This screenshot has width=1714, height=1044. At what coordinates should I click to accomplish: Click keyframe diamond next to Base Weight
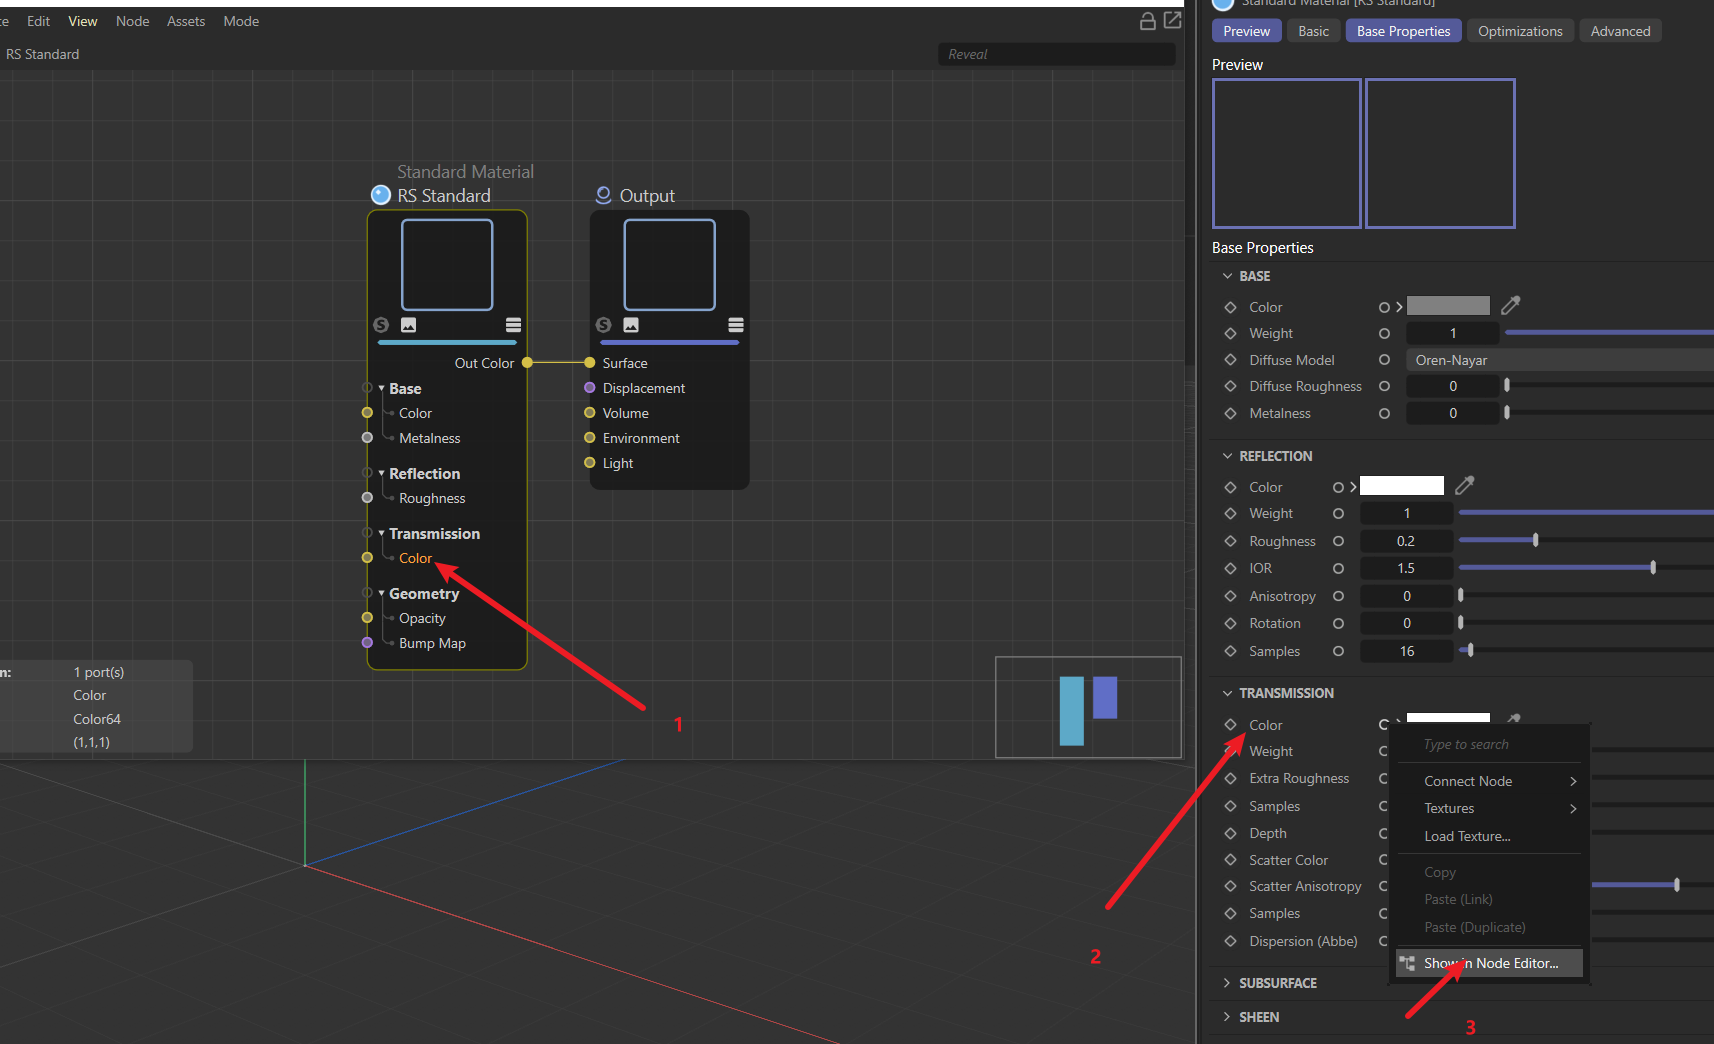pyautogui.click(x=1230, y=333)
